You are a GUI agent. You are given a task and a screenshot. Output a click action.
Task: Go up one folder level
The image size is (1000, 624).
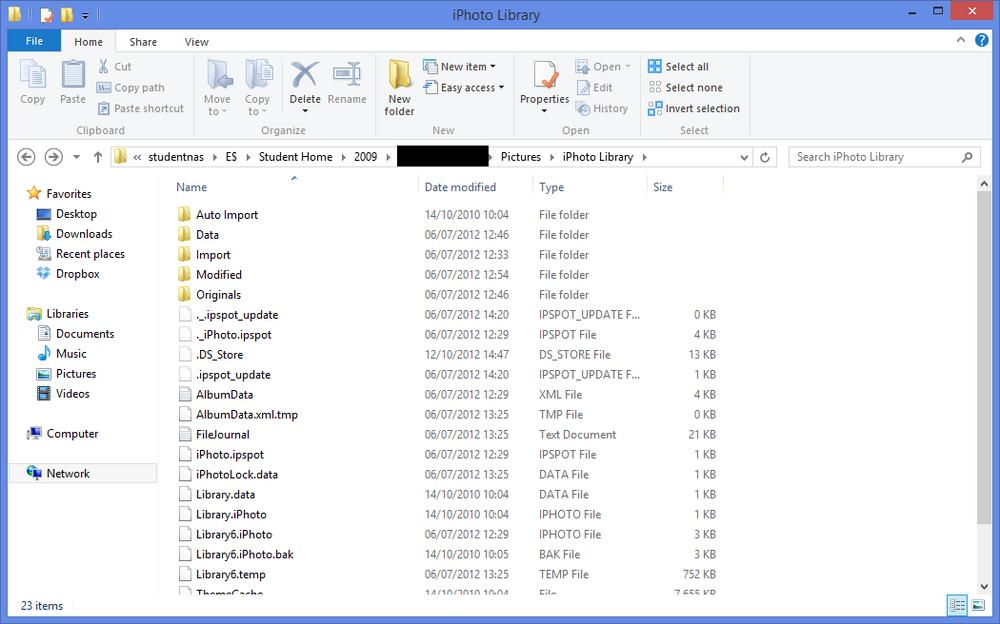[x=98, y=157]
